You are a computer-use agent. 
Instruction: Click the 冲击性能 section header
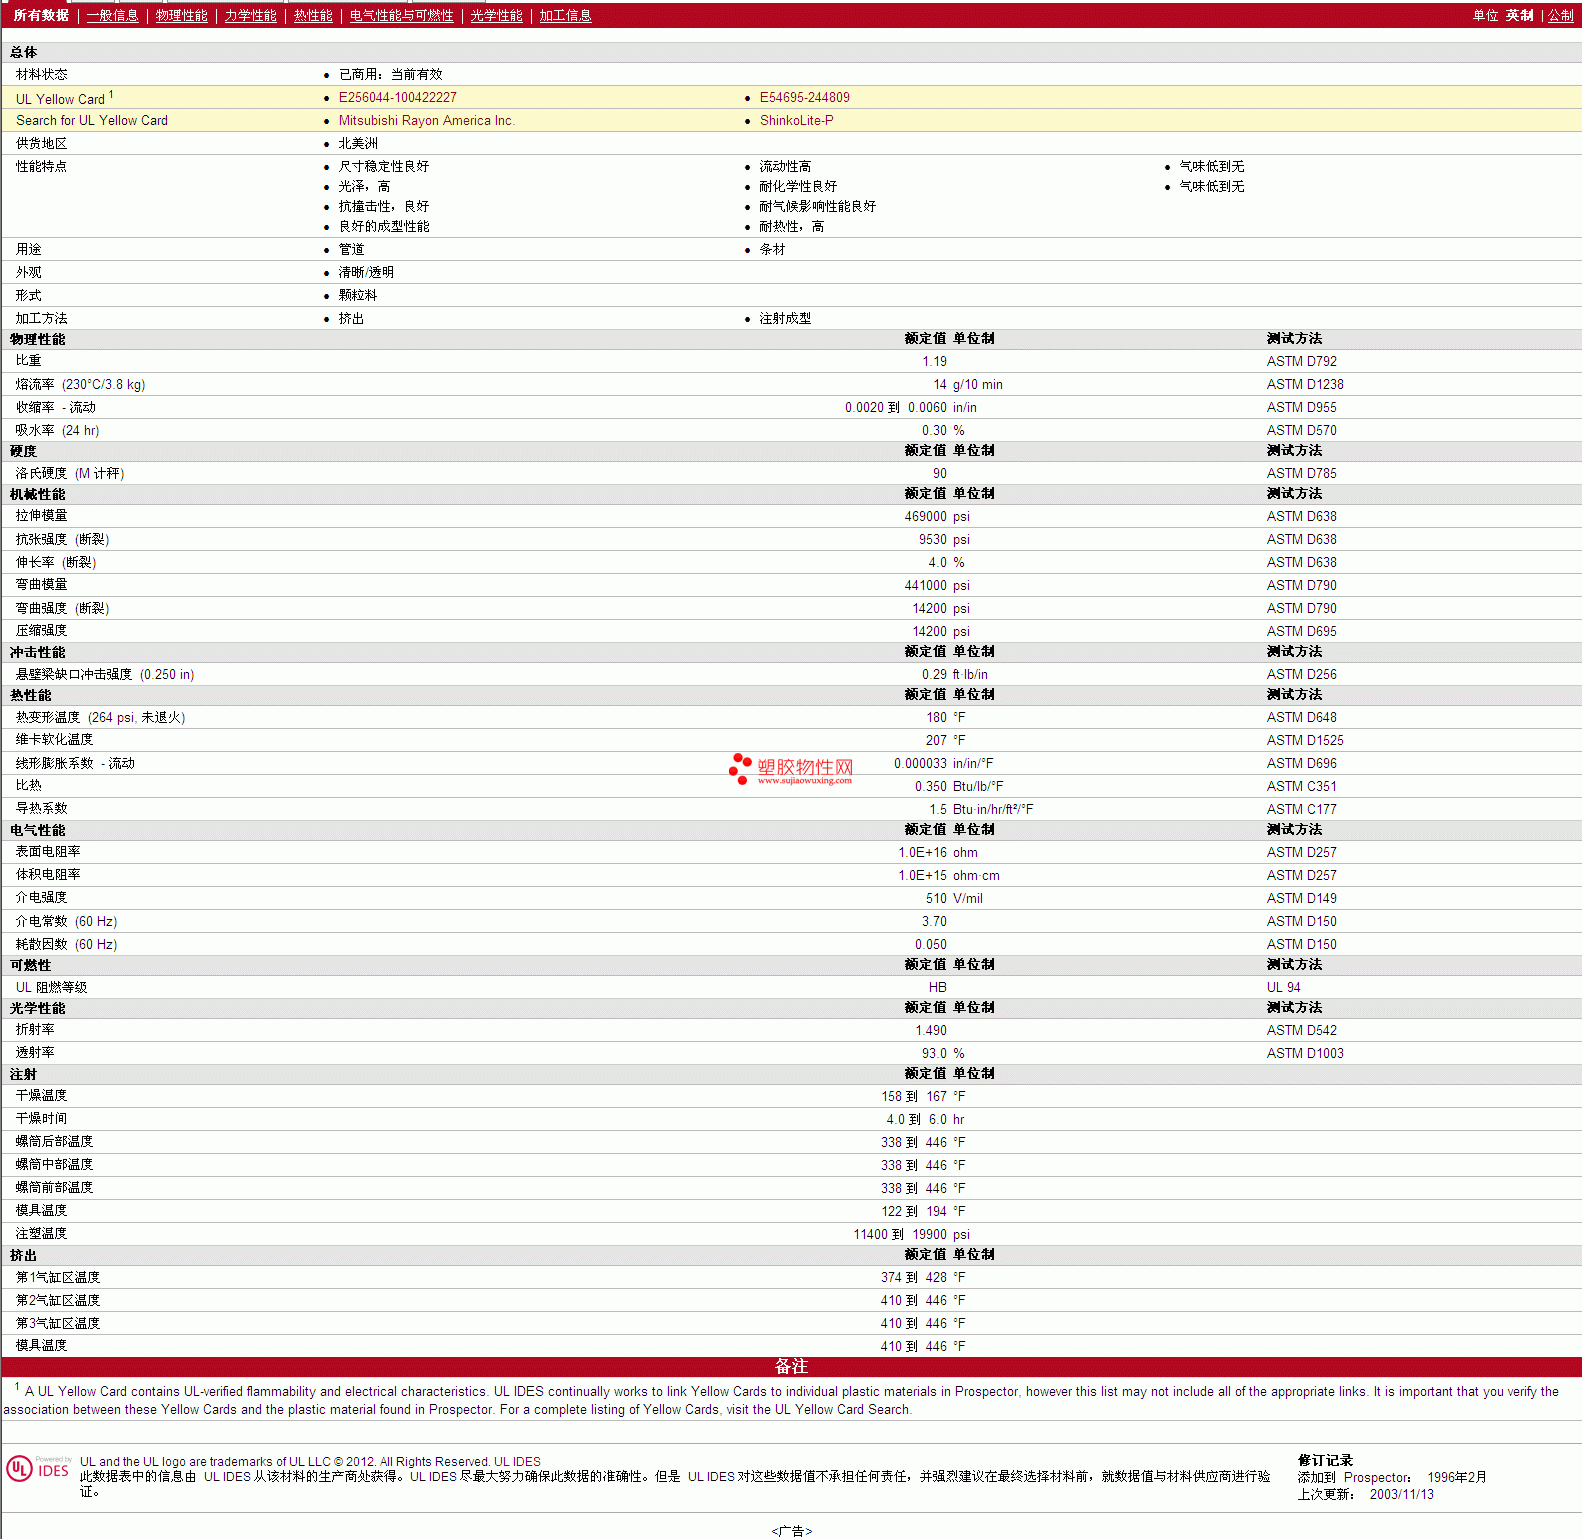(37, 653)
